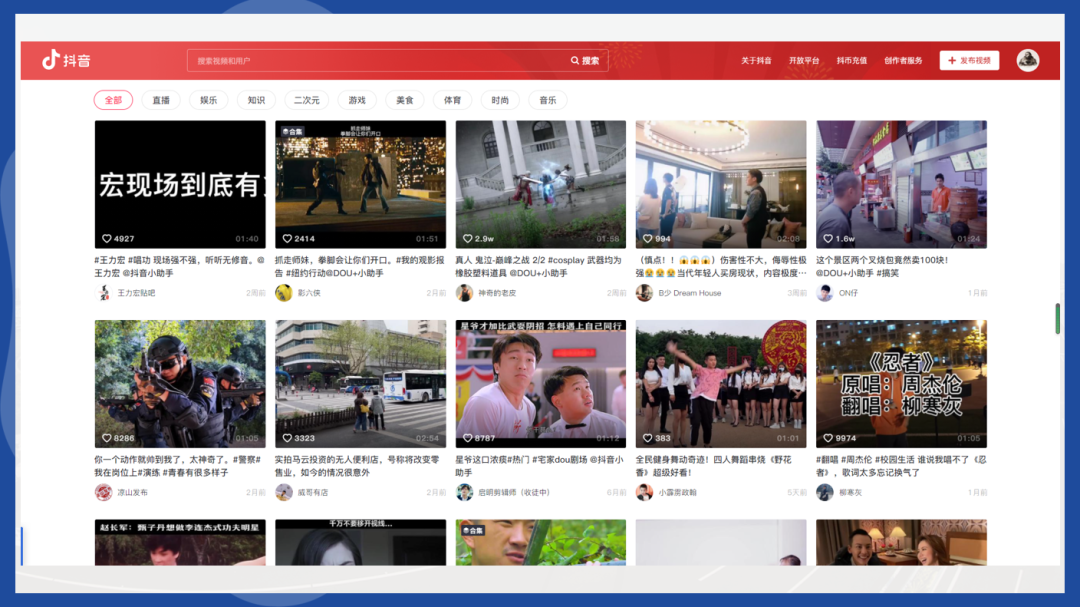The width and height of the screenshot is (1080, 607).
Task: Select the 直播 category tab
Action: pos(160,100)
